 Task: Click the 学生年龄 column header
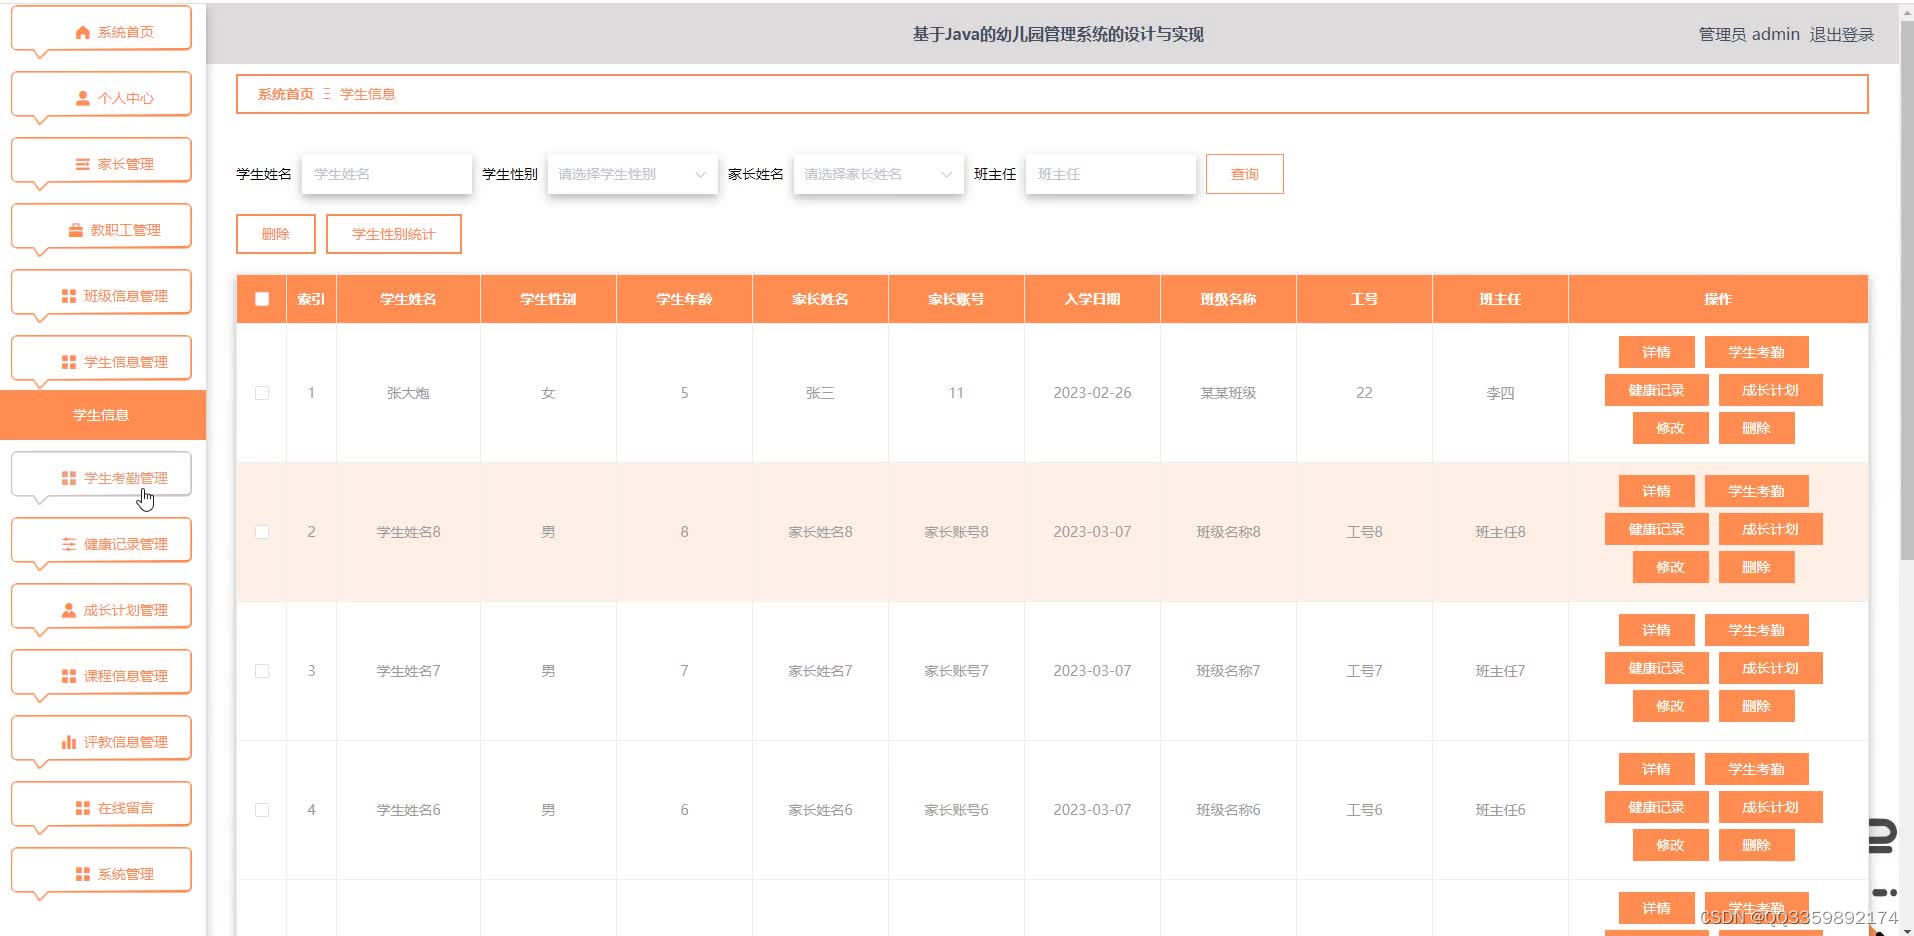coord(685,299)
